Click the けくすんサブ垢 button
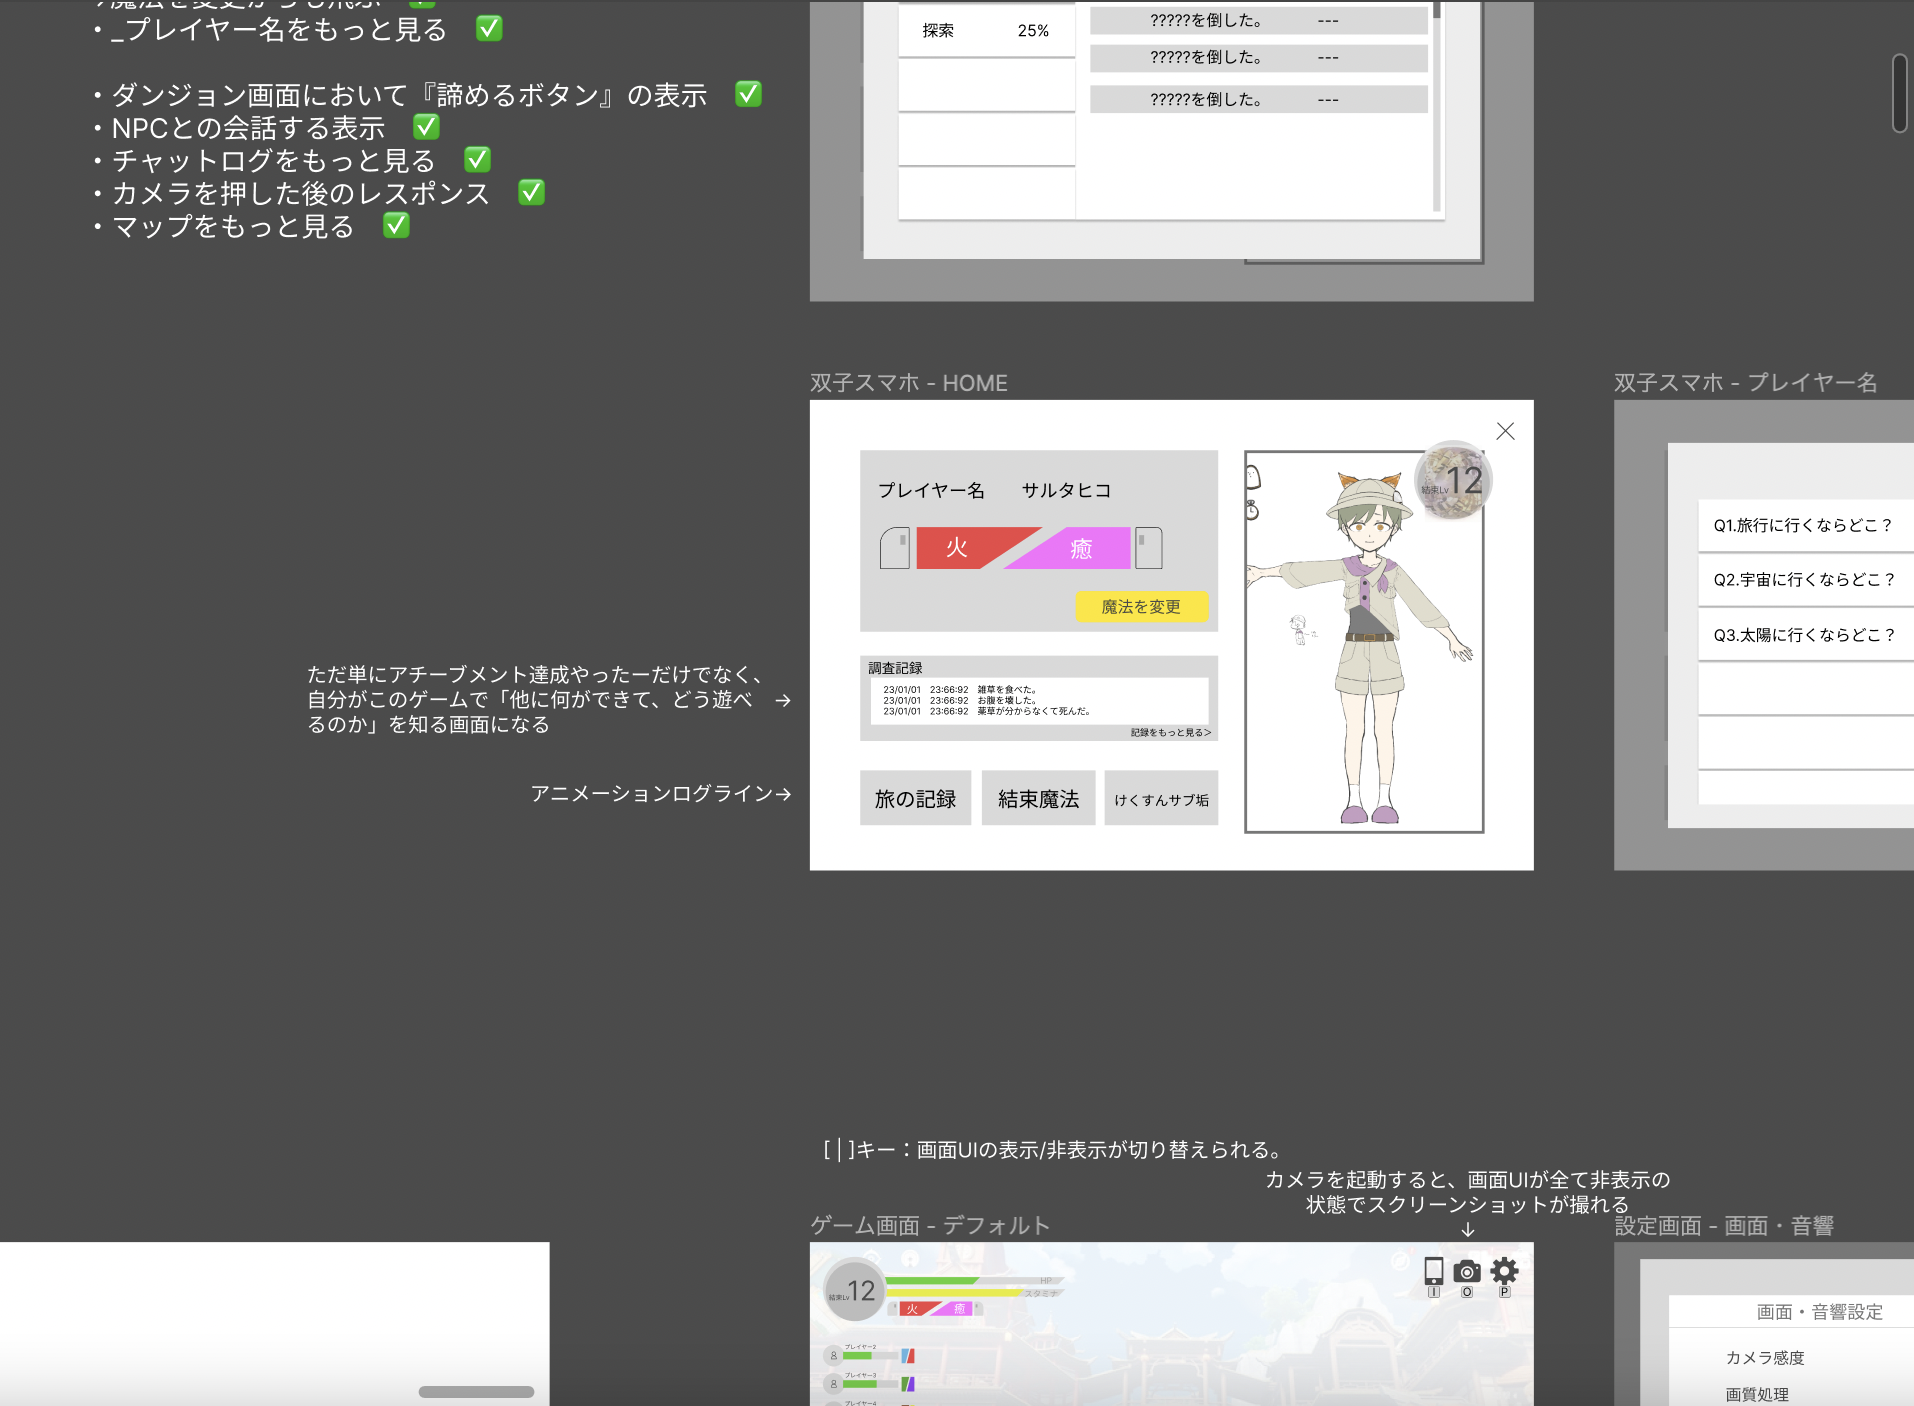The width and height of the screenshot is (1914, 1406). [1161, 799]
